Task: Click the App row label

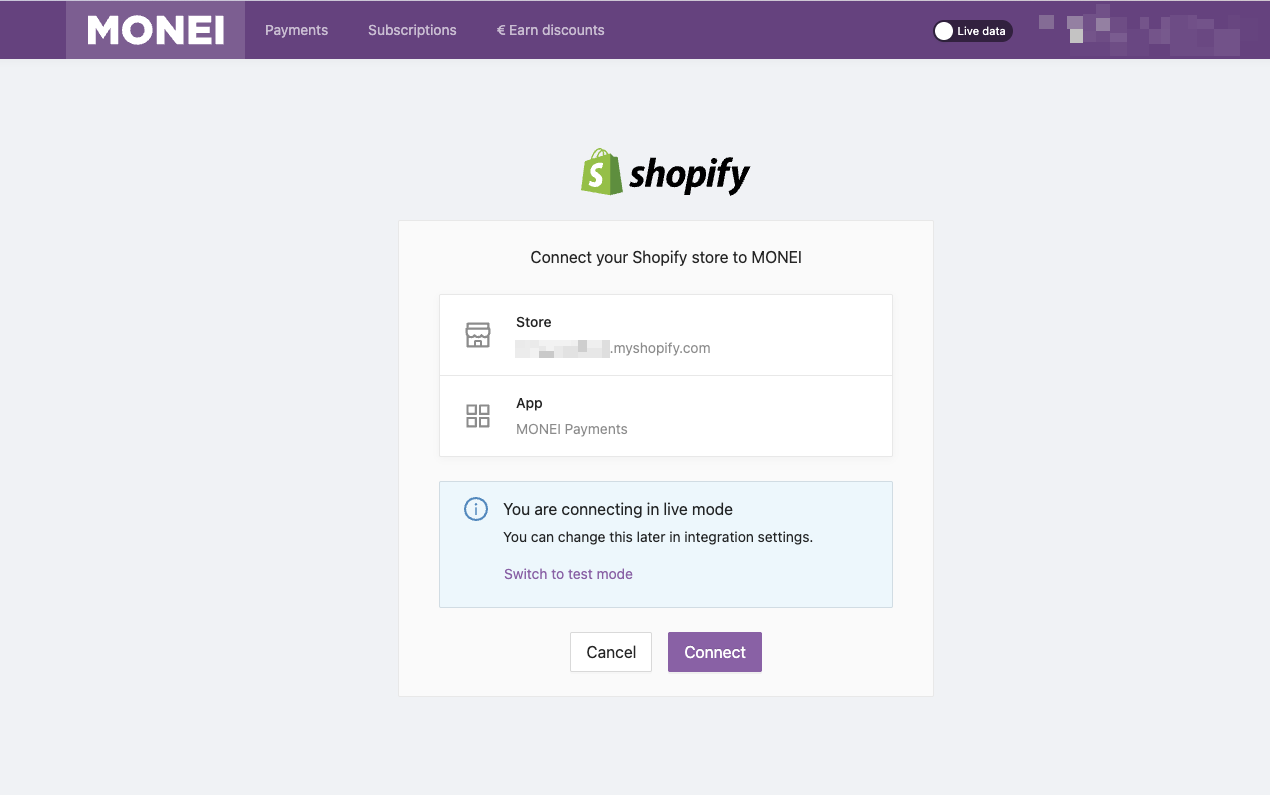Action: tap(529, 403)
